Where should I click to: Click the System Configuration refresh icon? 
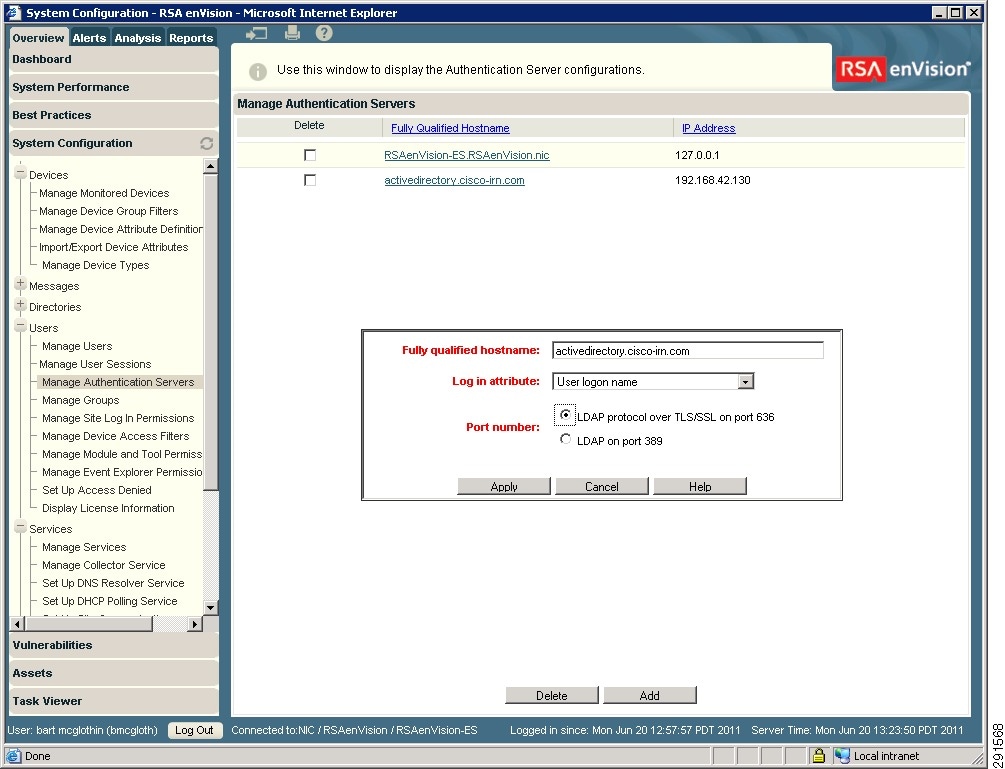pos(206,144)
